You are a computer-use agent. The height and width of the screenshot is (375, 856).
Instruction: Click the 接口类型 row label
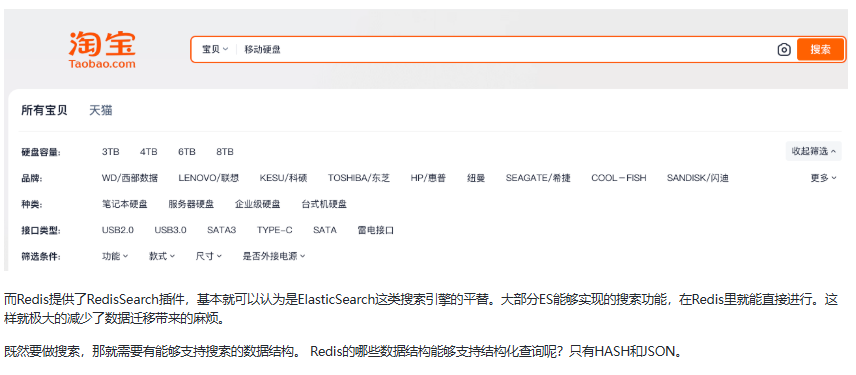pyautogui.click(x=41, y=230)
